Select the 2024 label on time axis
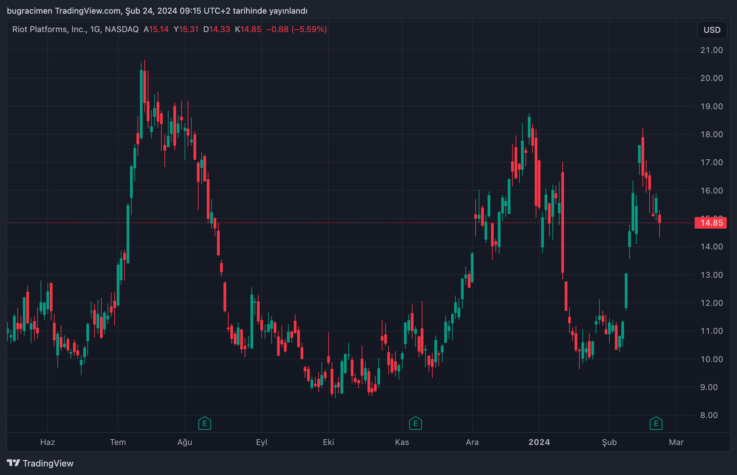The width and height of the screenshot is (737, 475). [539, 441]
